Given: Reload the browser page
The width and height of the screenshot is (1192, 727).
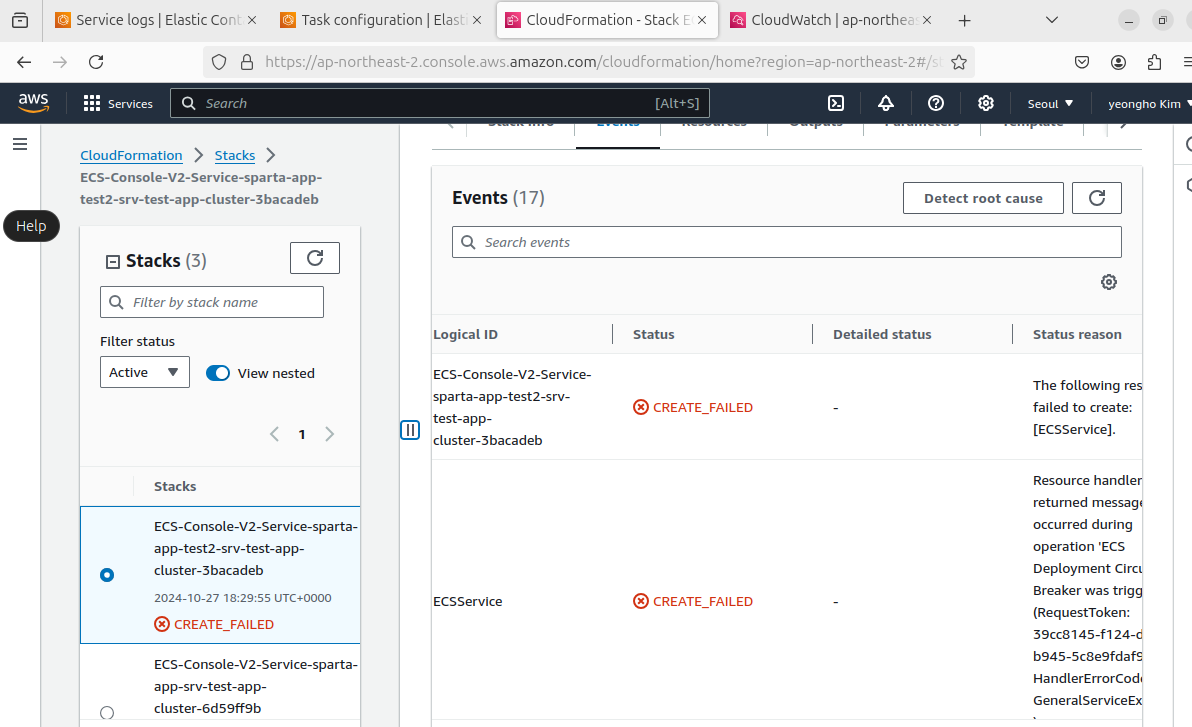Looking at the screenshot, I should click(96, 62).
